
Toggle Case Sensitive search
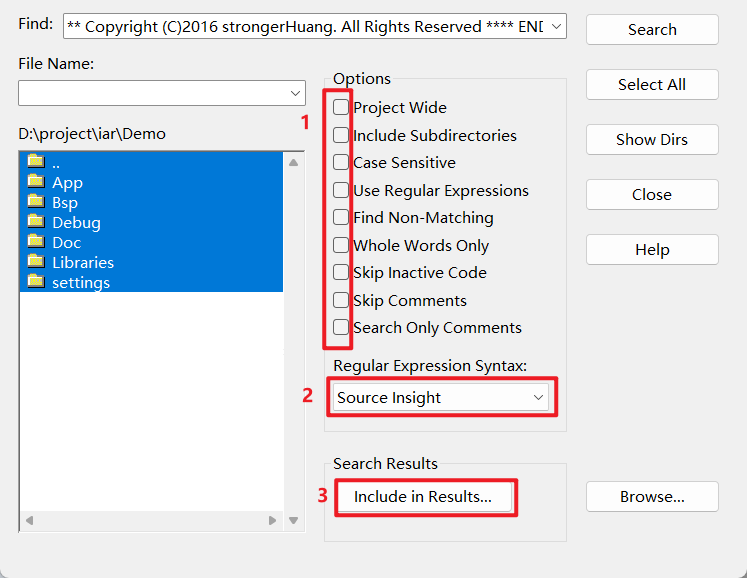(341, 162)
